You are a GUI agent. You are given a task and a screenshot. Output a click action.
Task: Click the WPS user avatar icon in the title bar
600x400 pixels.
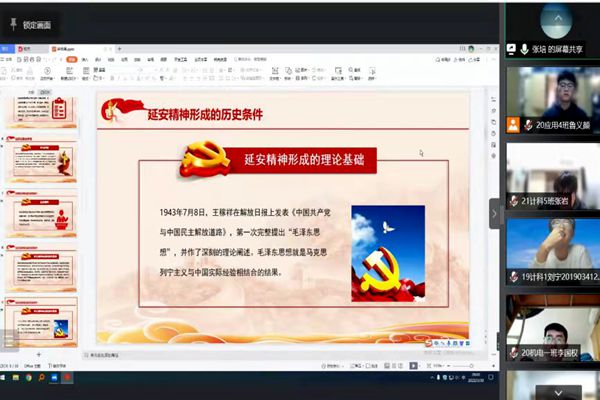click(x=471, y=48)
